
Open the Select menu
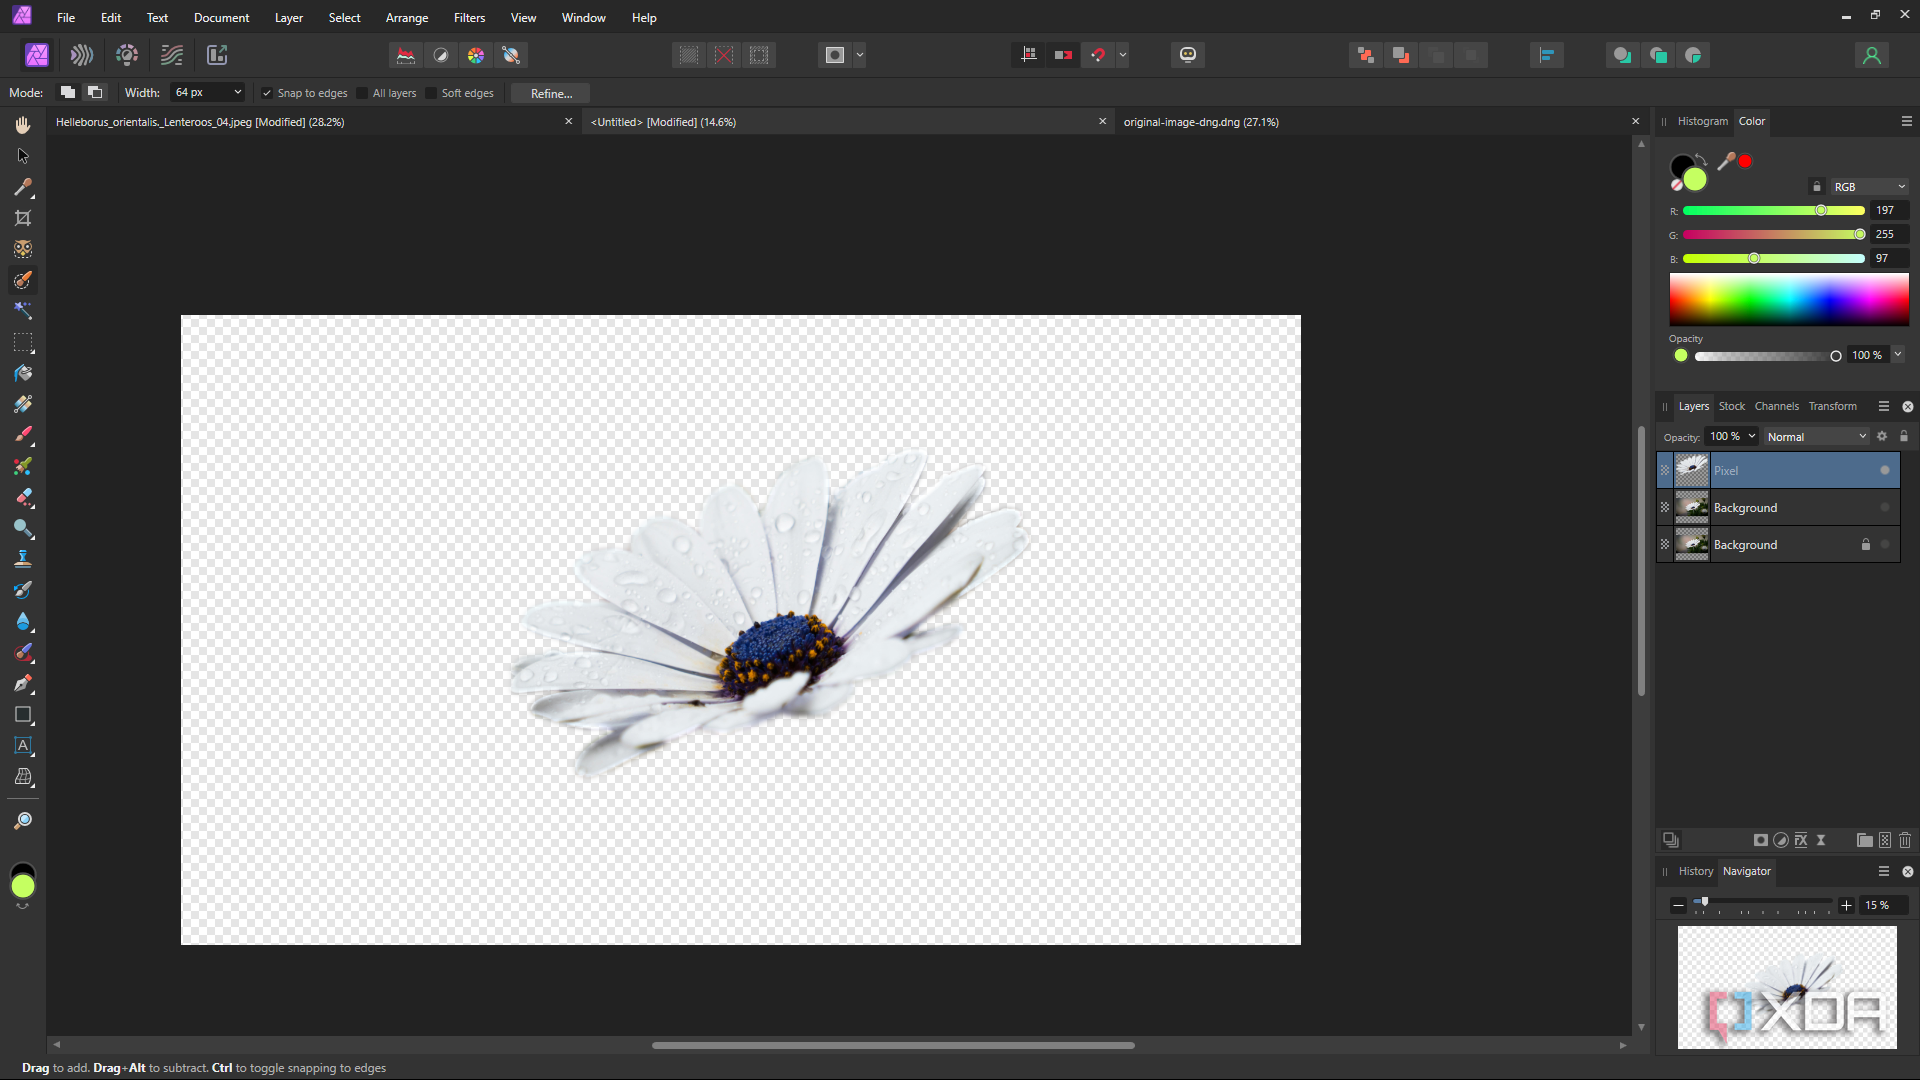coord(344,18)
